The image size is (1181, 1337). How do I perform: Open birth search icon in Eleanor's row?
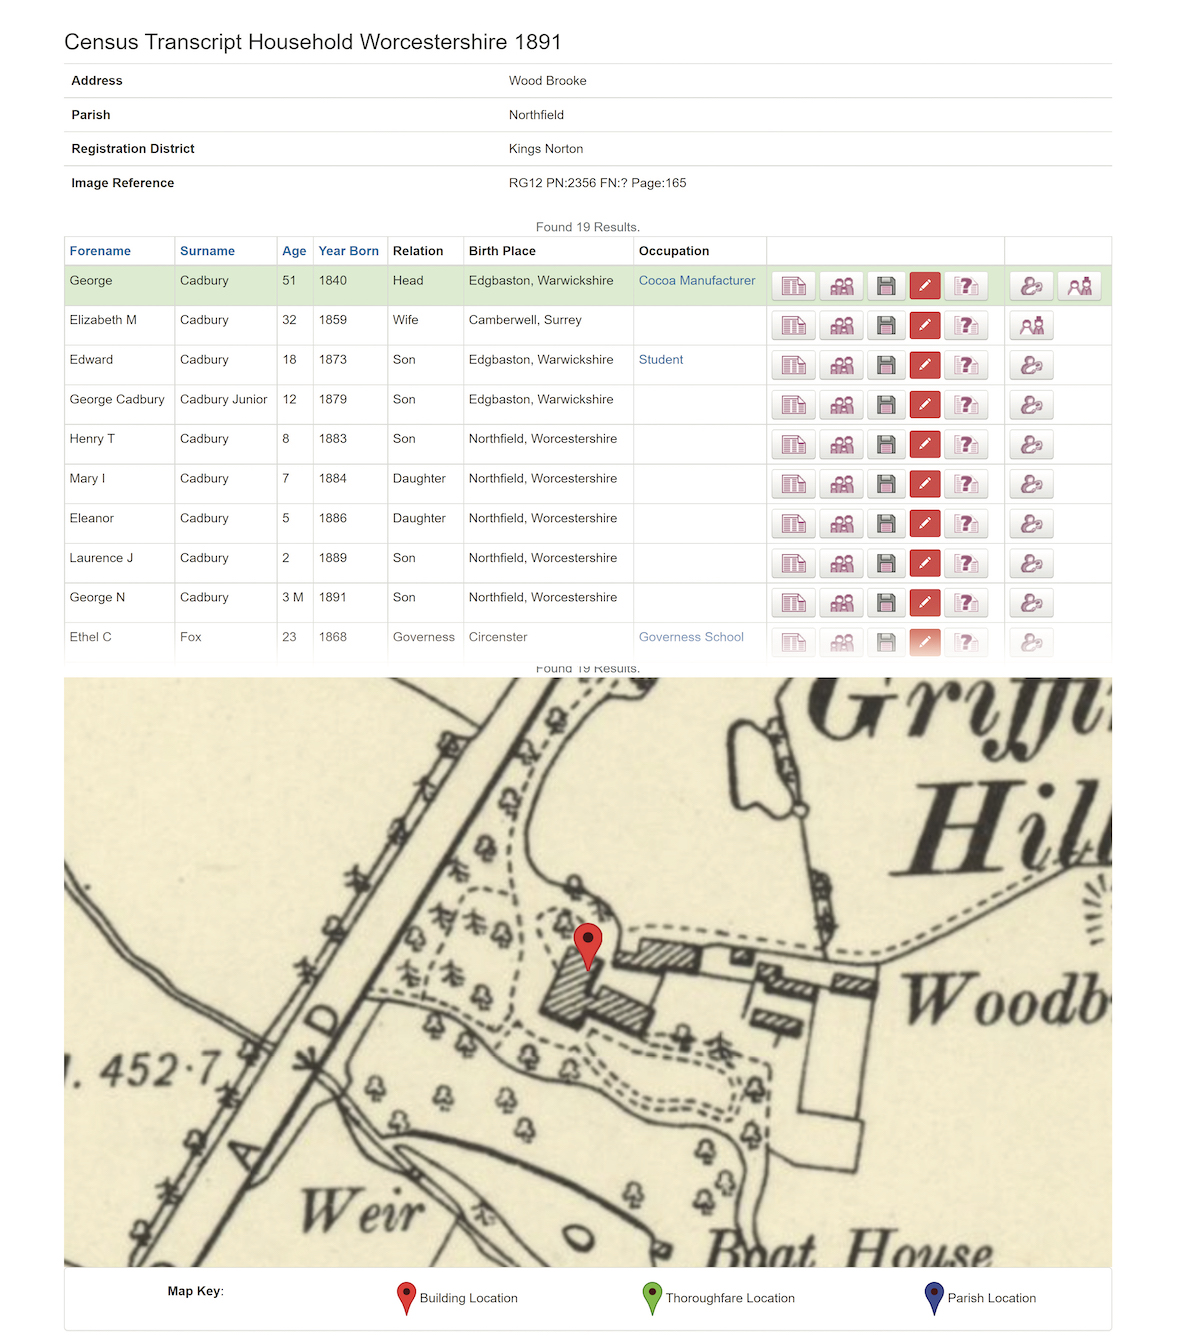tap(1031, 524)
